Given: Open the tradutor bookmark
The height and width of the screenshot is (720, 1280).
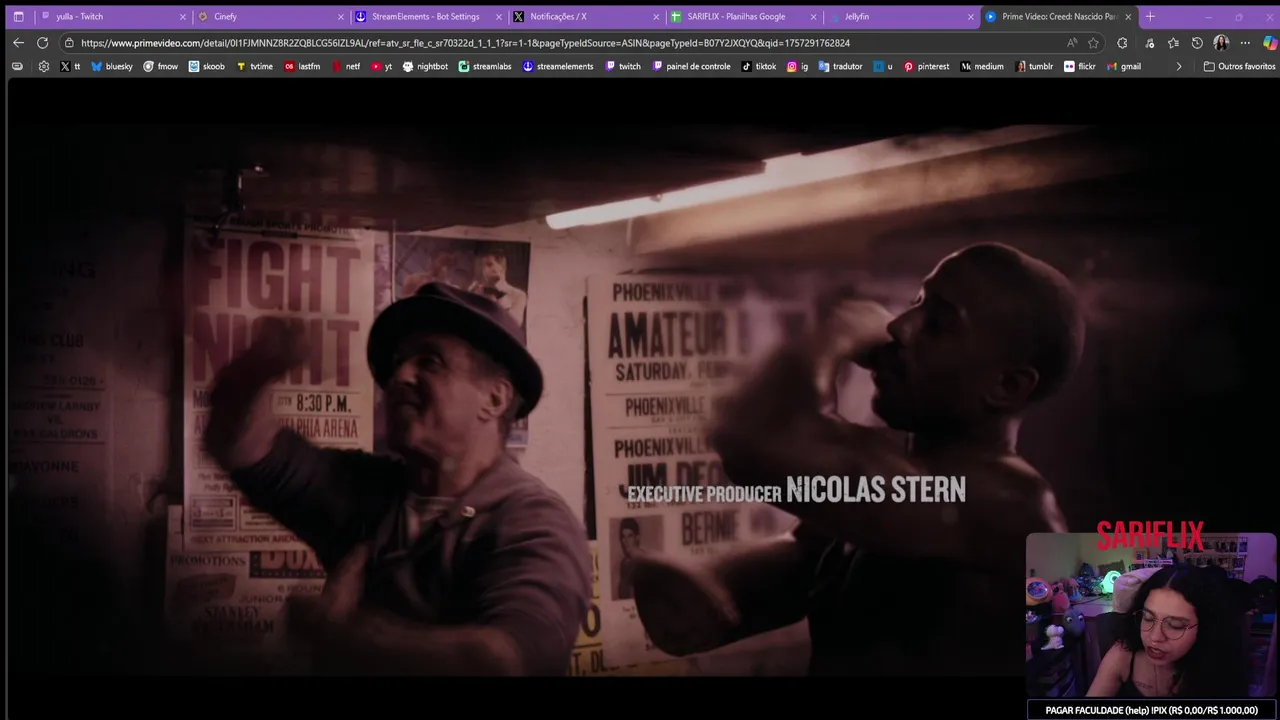Looking at the screenshot, I should tap(840, 66).
